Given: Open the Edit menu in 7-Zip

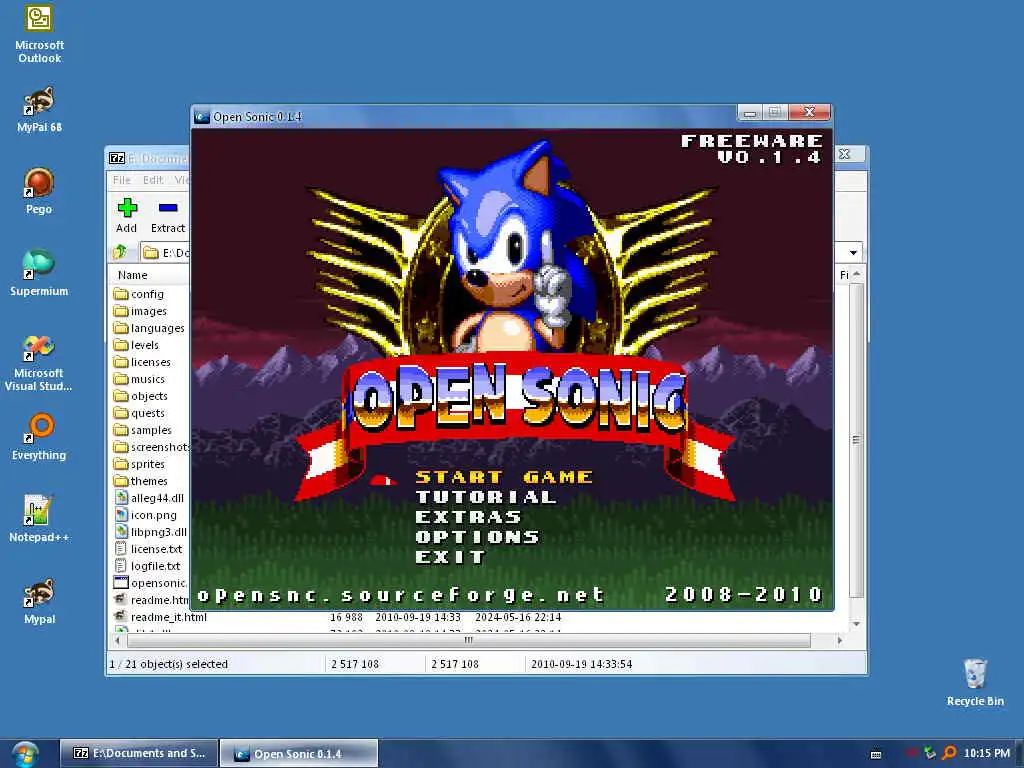Looking at the screenshot, I should tap(153, 180).
